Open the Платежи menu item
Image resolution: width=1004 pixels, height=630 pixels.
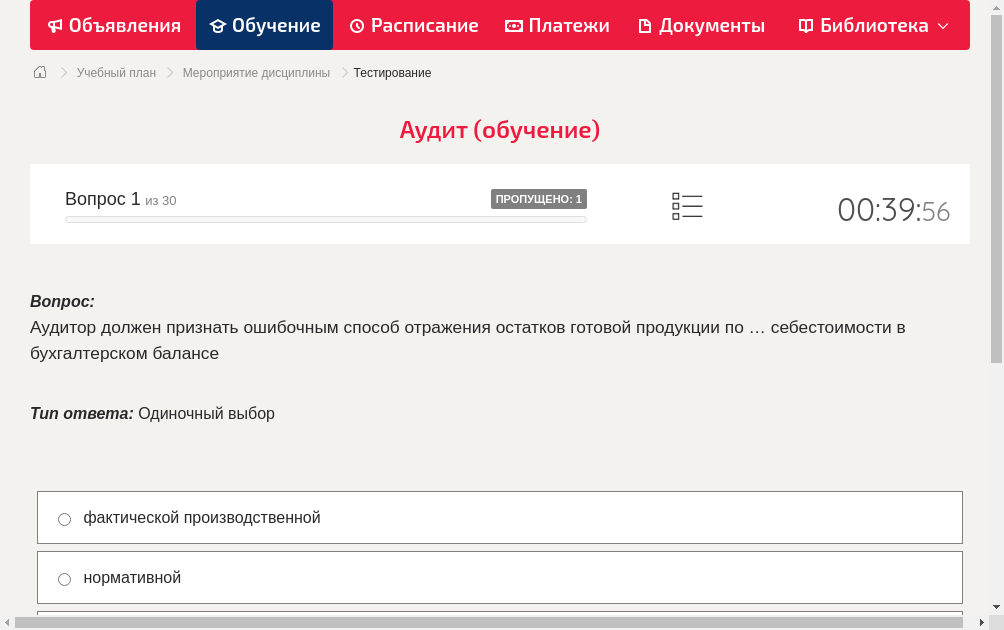click(557, 25)
